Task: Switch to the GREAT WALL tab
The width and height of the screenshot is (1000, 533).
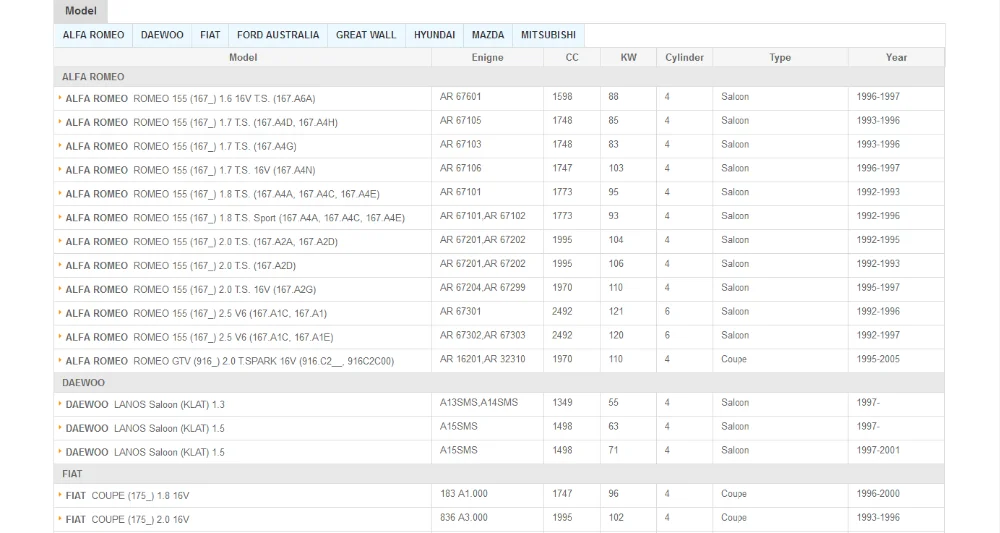Action: 366,35
